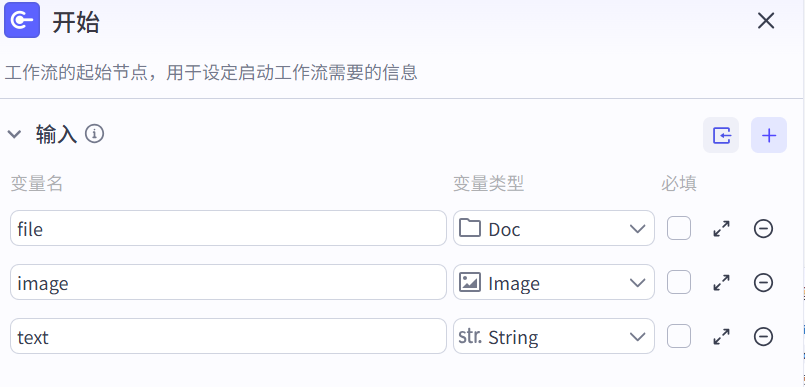The height and width of the screenshot is (387, 805).
Task: Expand the text variable details
Action: coord(722,337)
